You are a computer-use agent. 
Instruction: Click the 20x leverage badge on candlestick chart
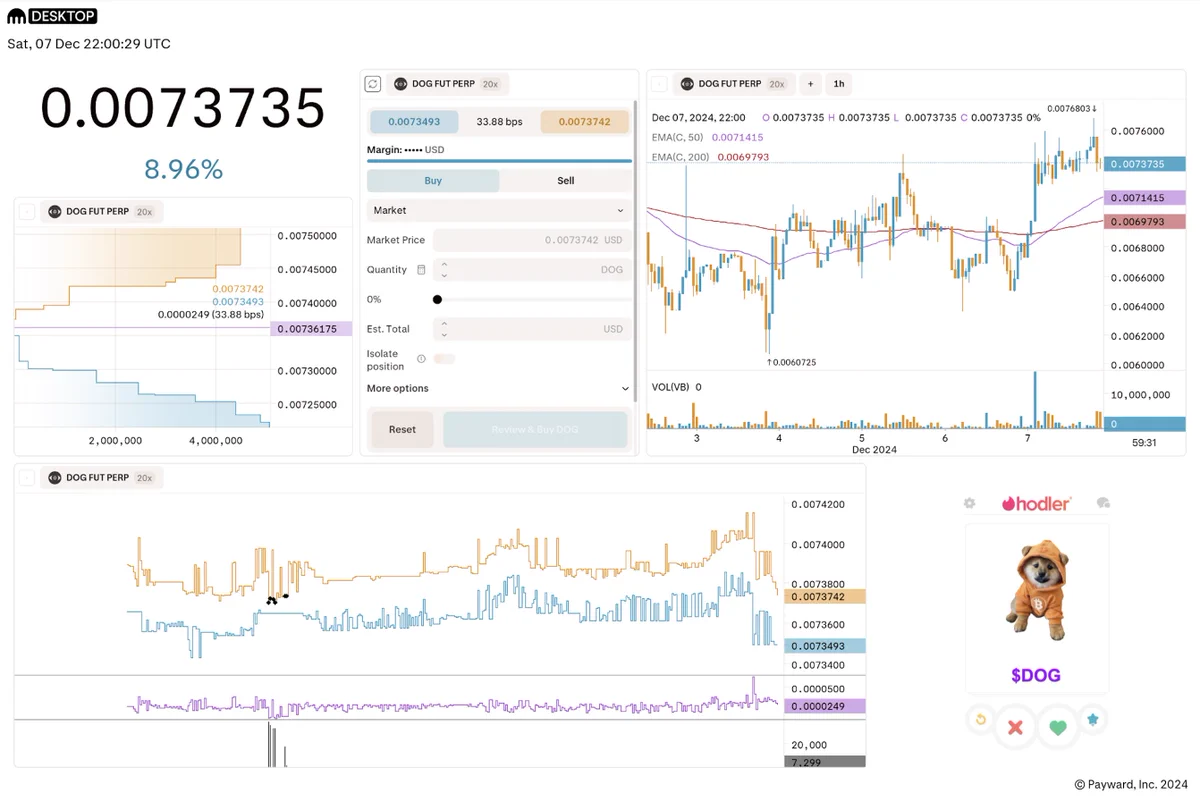776,85
